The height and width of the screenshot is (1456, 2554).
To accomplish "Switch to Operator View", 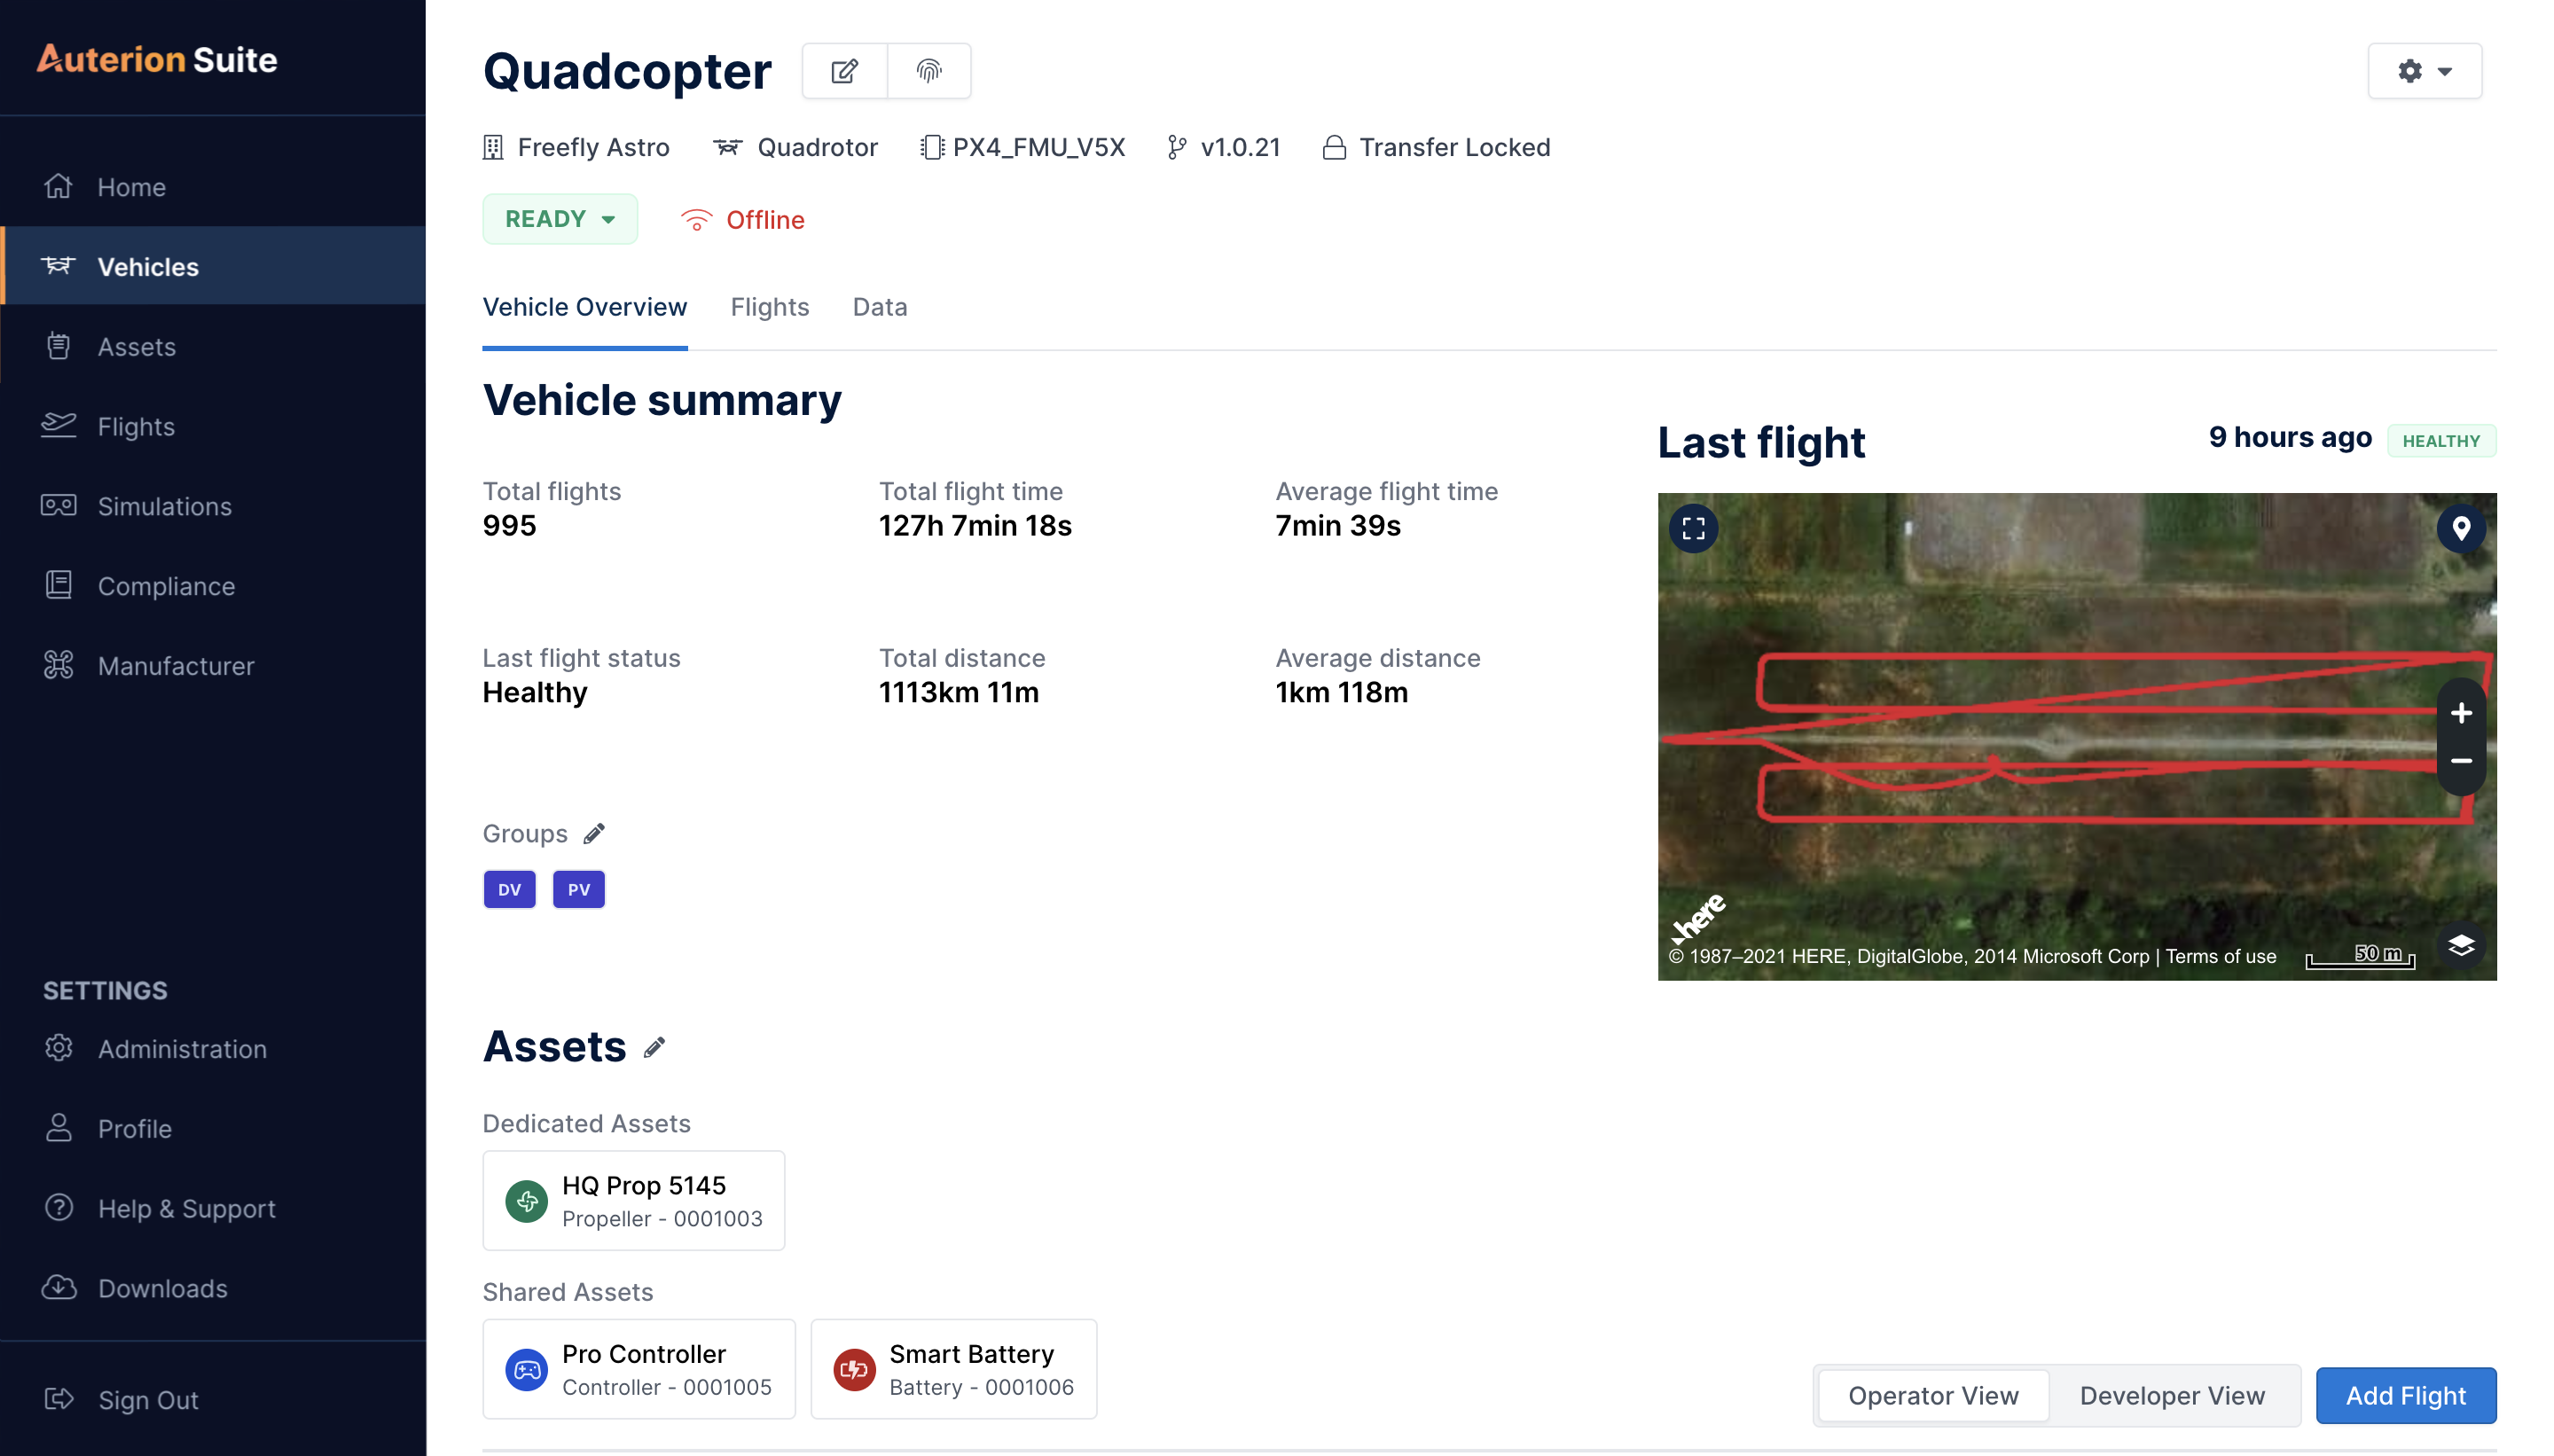I will pyautogui.click(x=1933, y=1395).
